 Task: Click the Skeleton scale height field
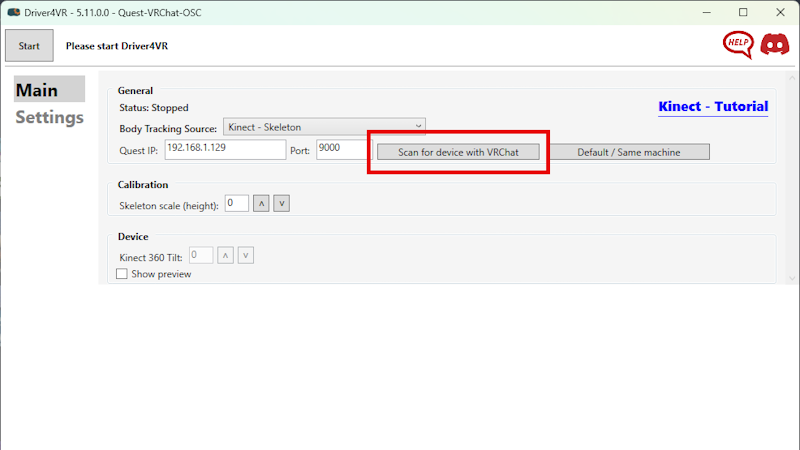click(236, 203)
